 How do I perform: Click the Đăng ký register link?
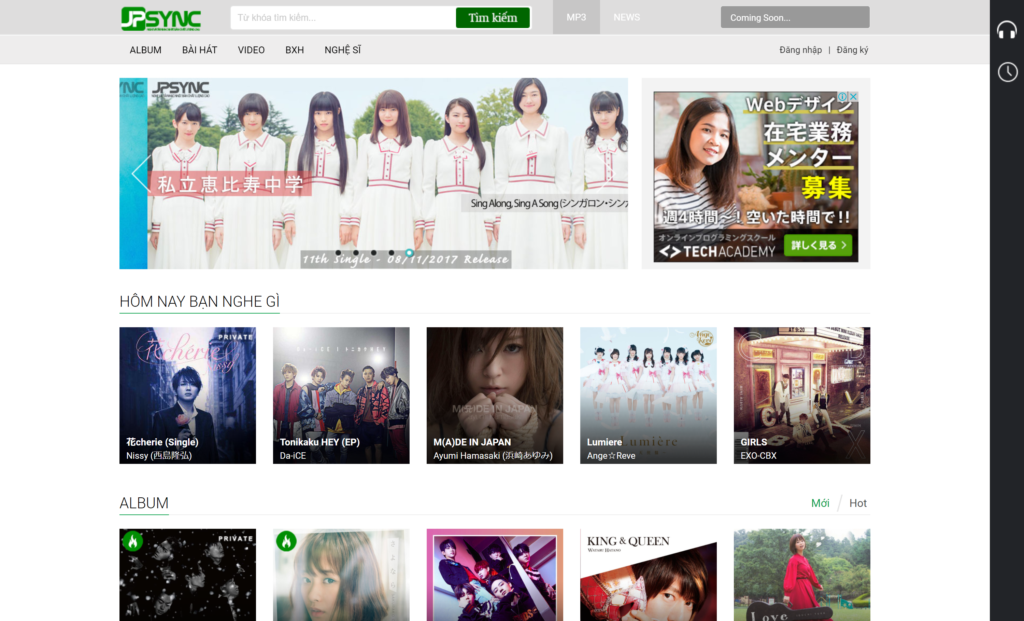pyautogui.click(x=852, y=50)
